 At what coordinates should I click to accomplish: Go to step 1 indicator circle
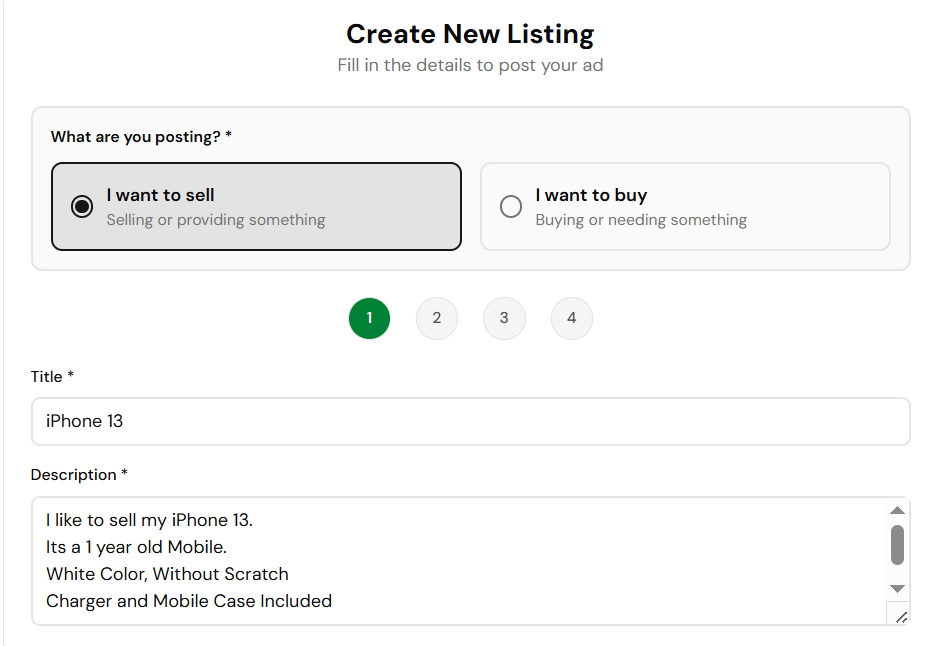[369, 318]
